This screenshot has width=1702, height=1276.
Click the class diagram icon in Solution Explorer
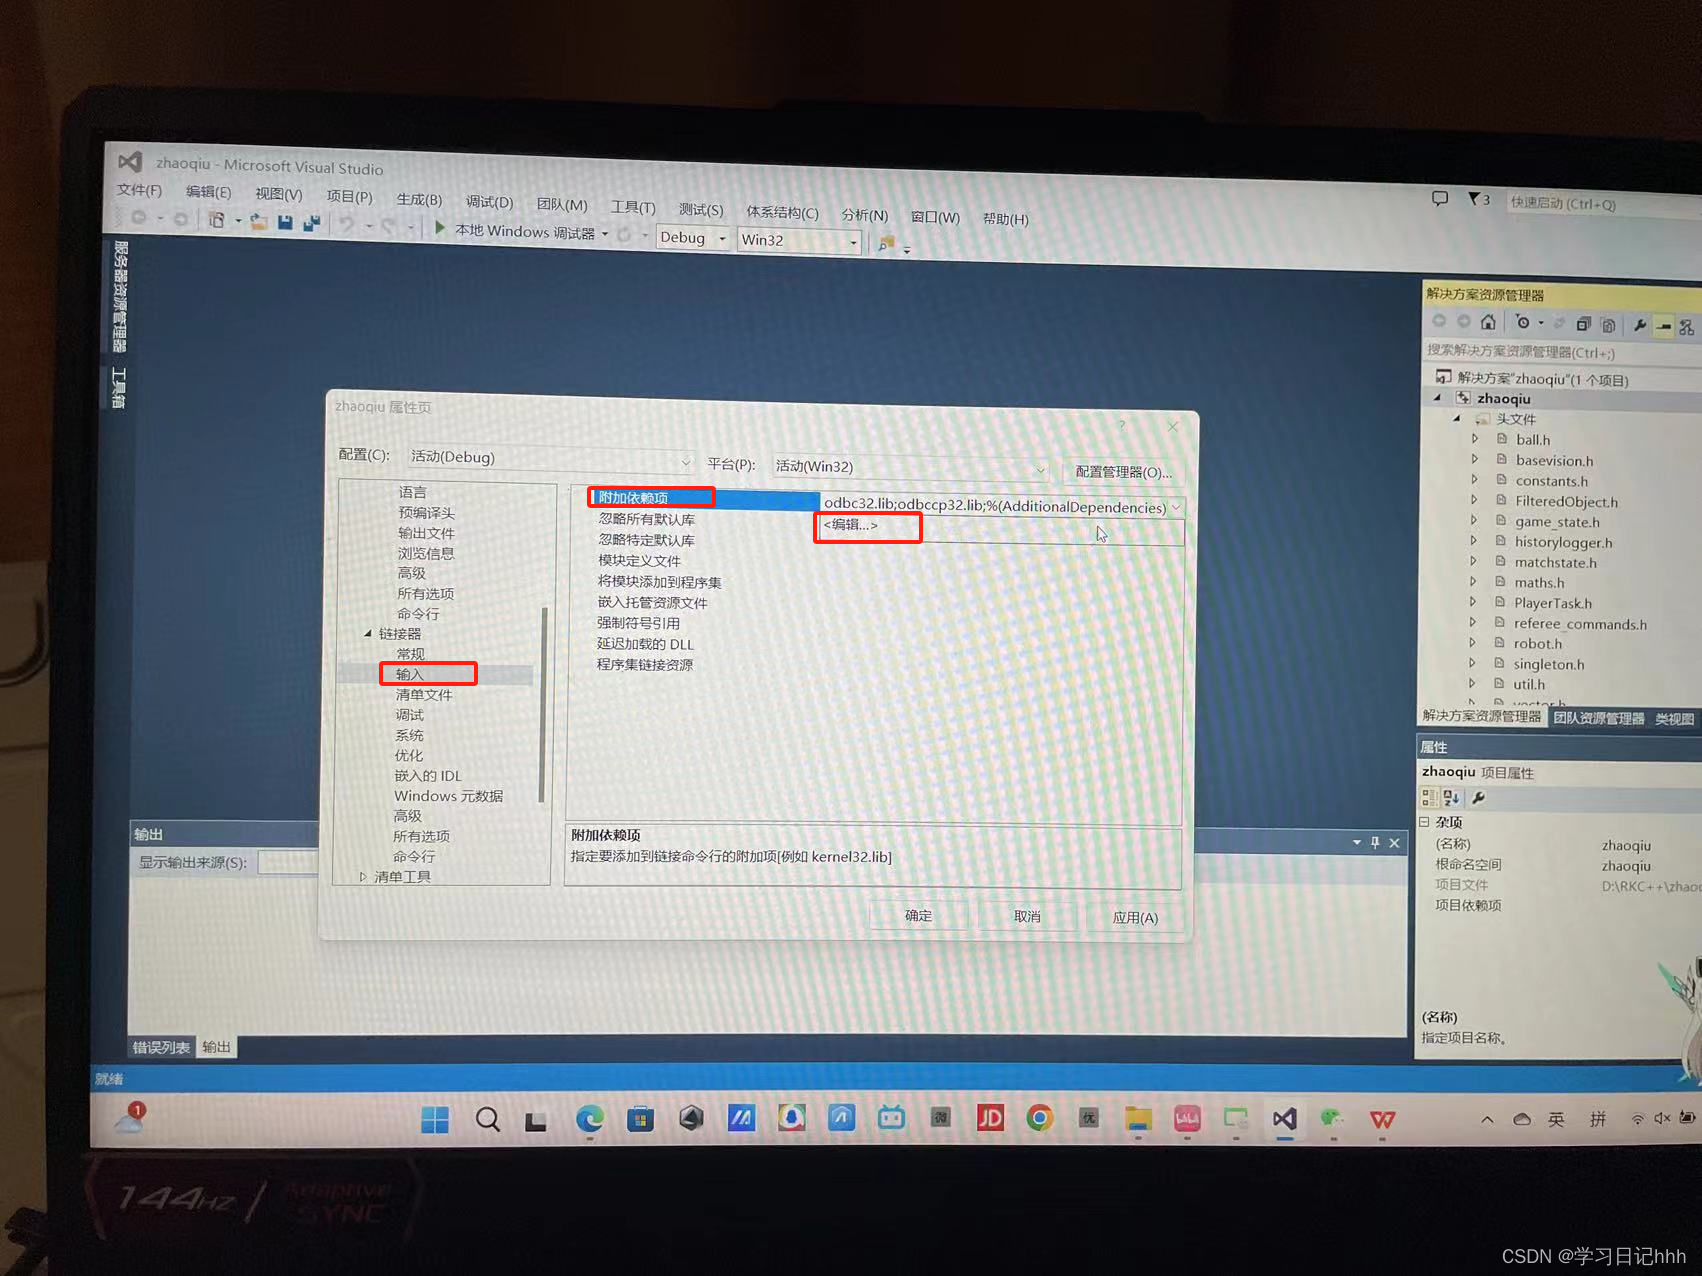(1687, 327)
